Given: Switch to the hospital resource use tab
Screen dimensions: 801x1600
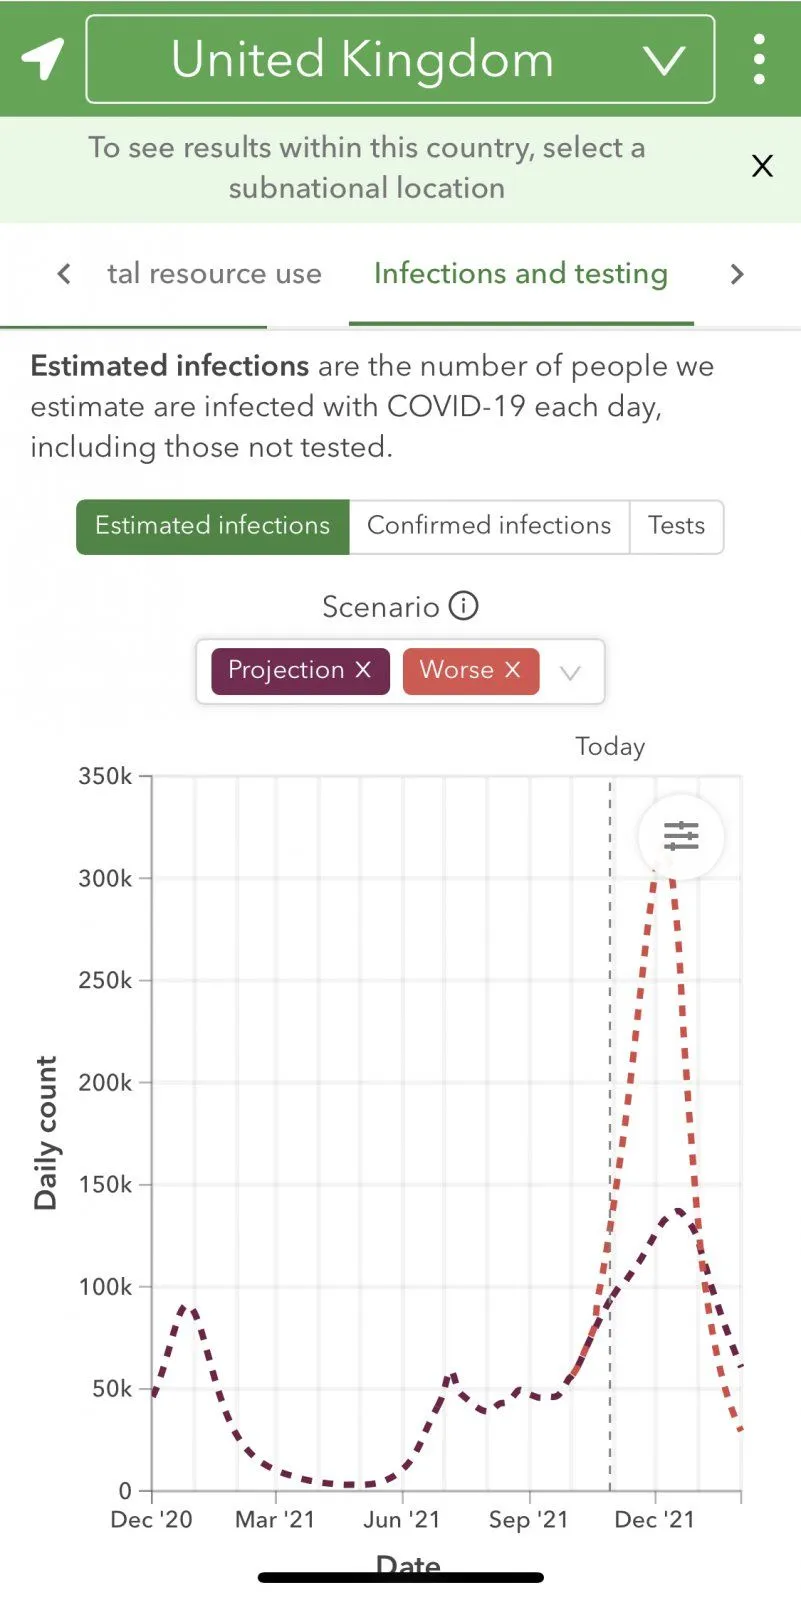Looking at the screenshot, I should click(x=214, y=274).
